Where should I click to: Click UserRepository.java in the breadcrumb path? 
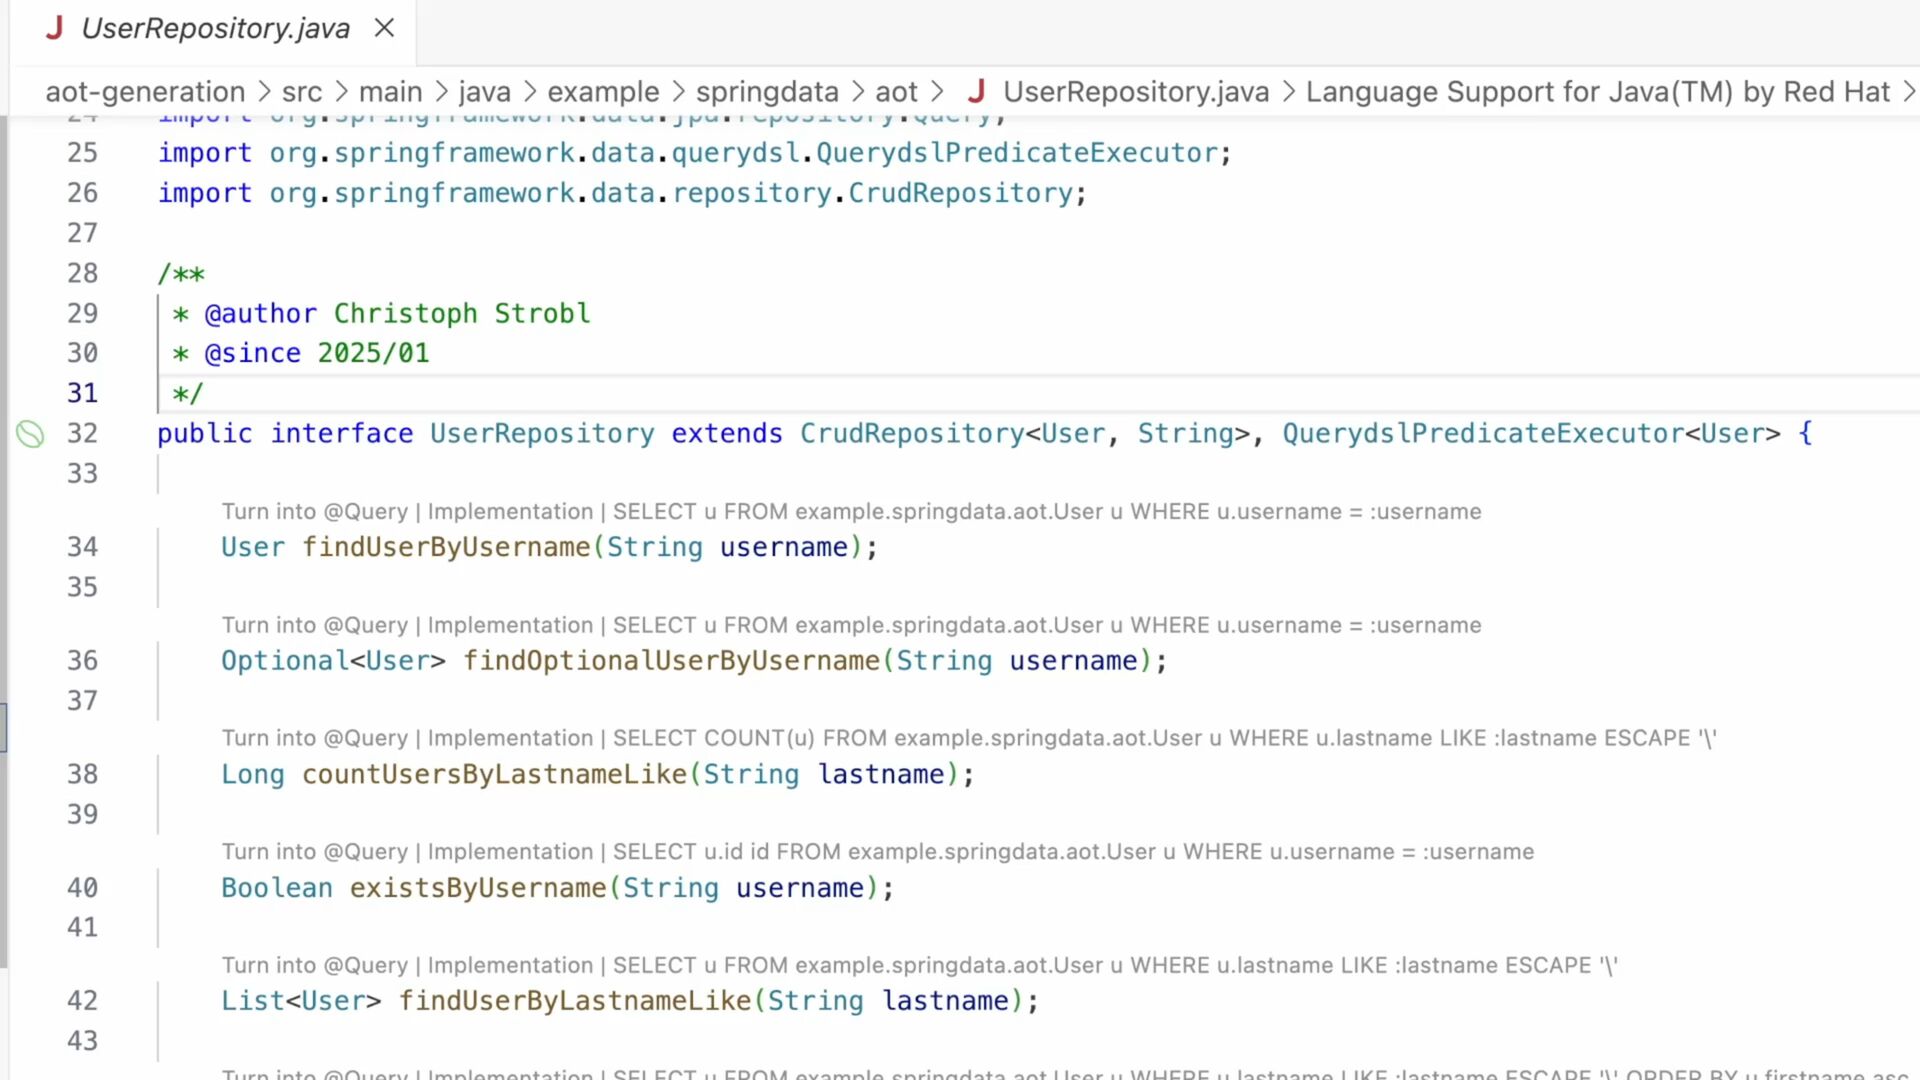pyautogui.click(x=1136, y=92)
